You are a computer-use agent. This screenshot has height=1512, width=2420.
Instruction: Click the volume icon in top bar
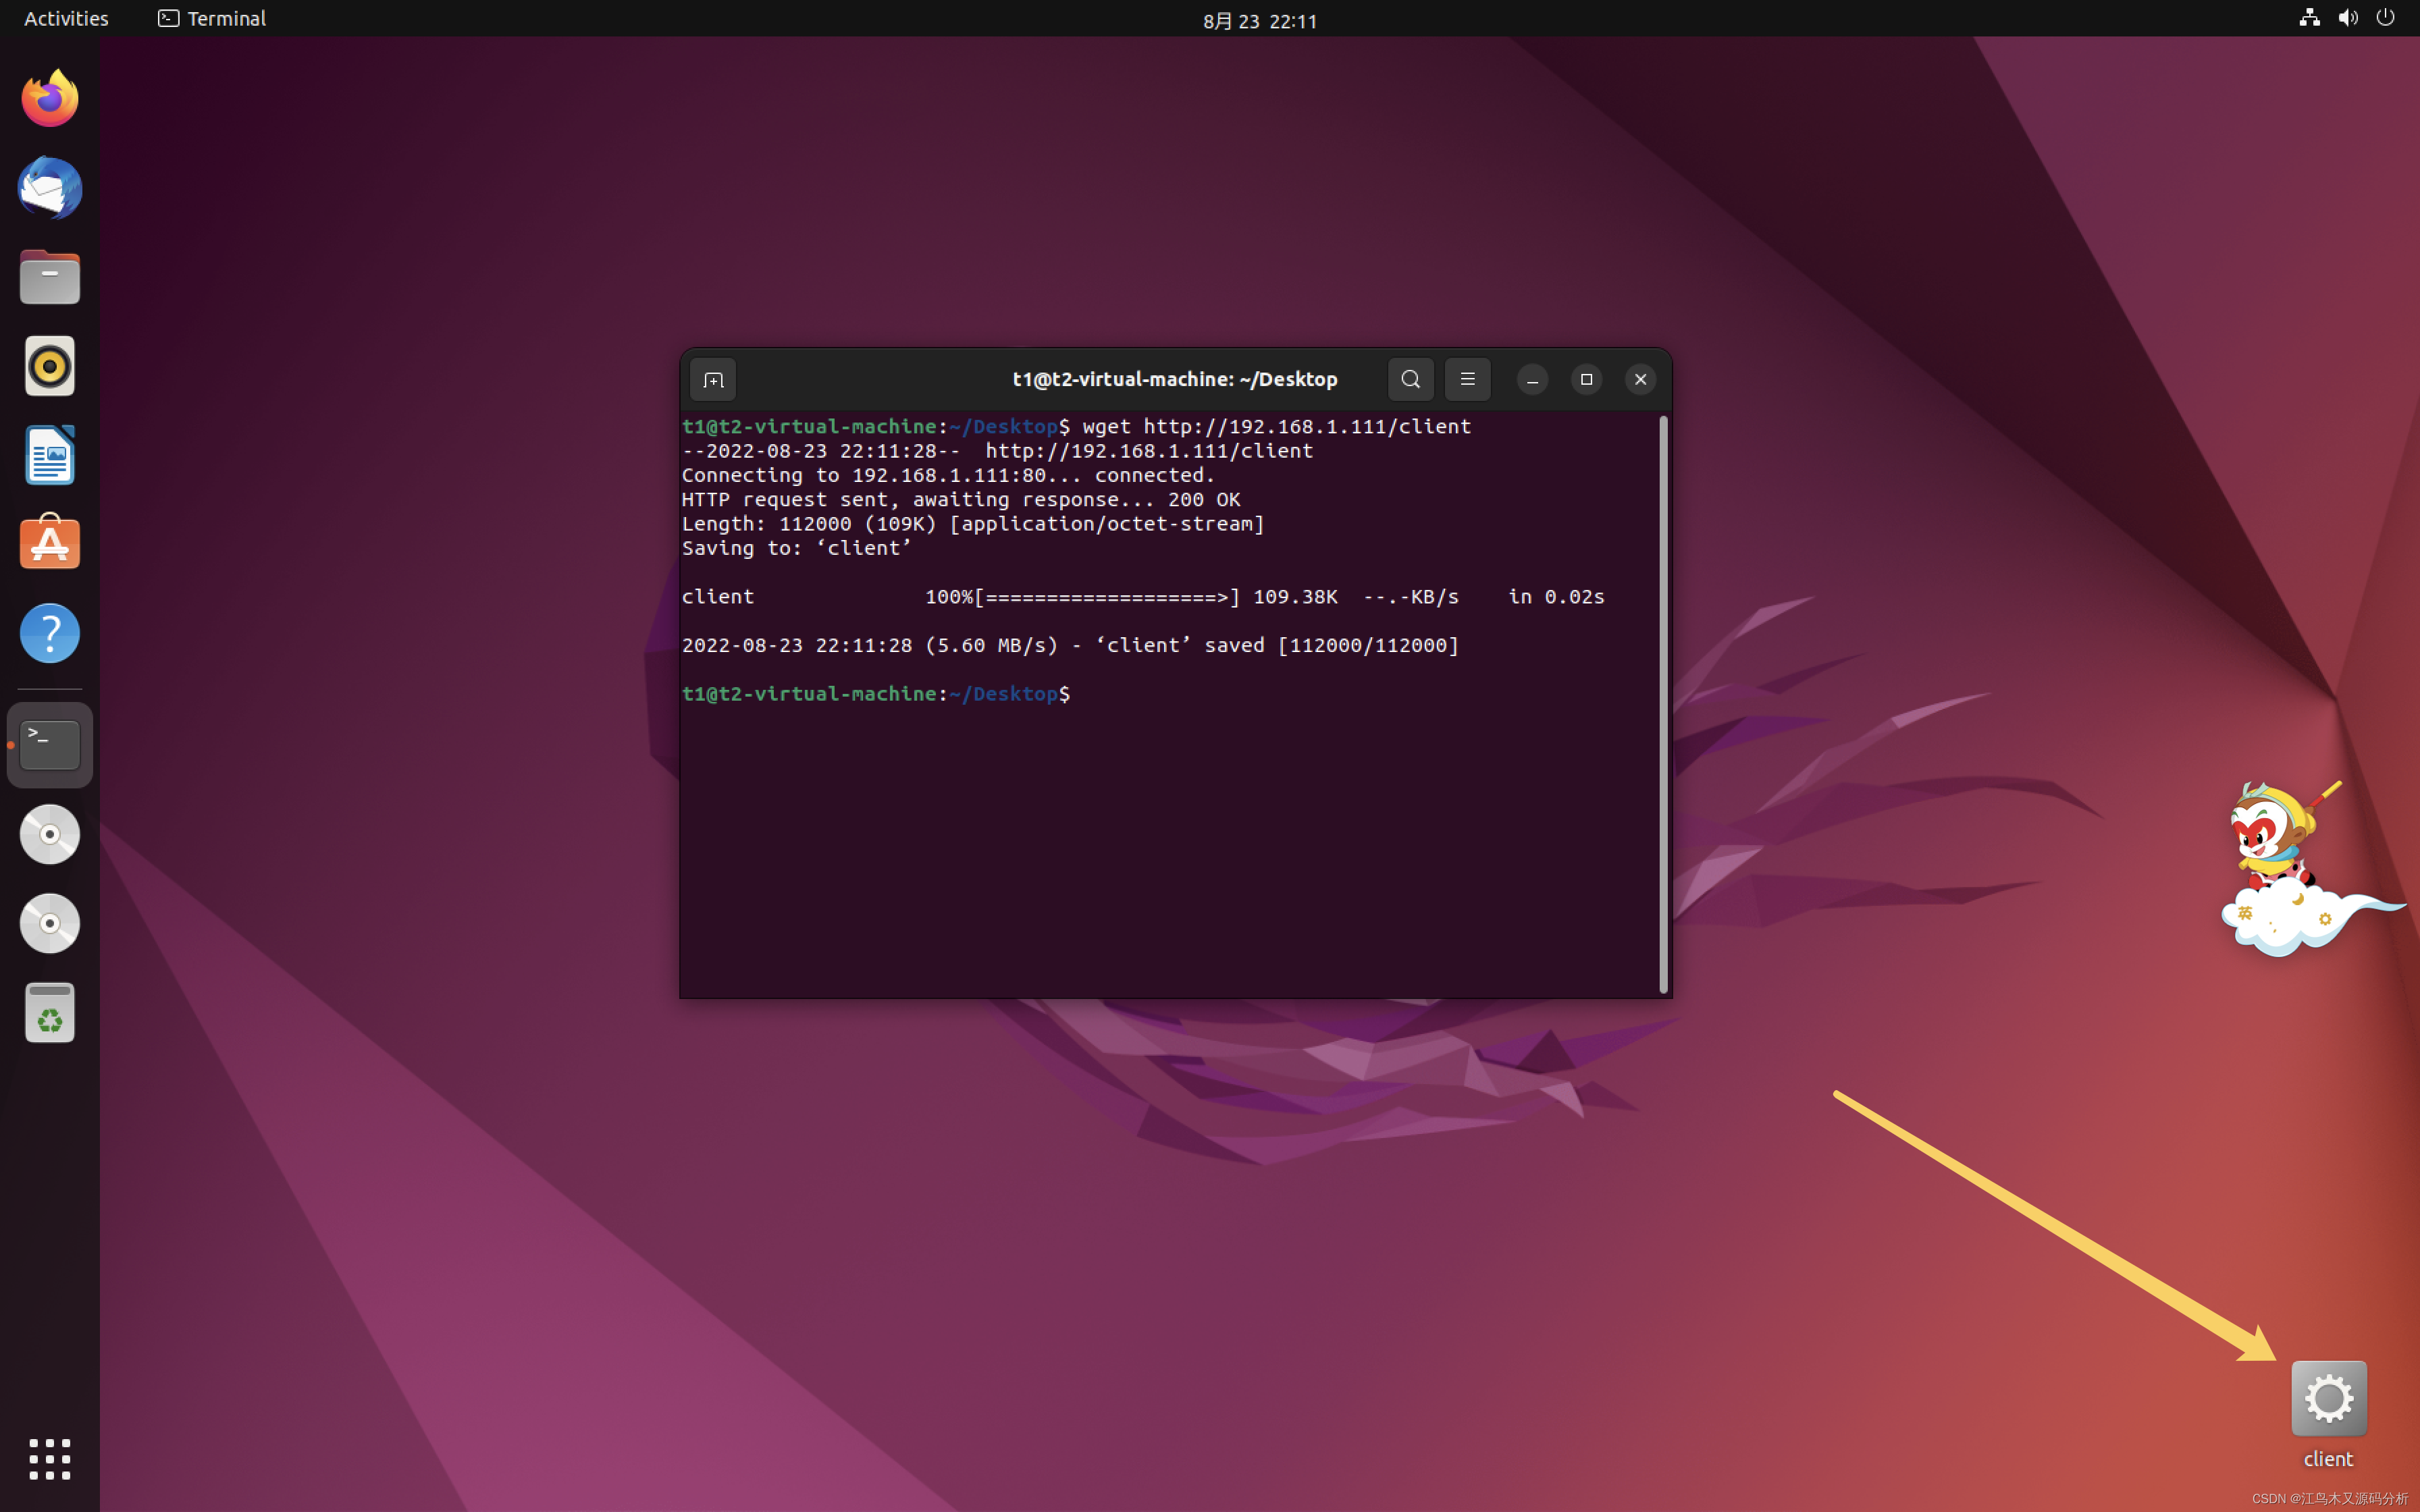click(2348, 18)
